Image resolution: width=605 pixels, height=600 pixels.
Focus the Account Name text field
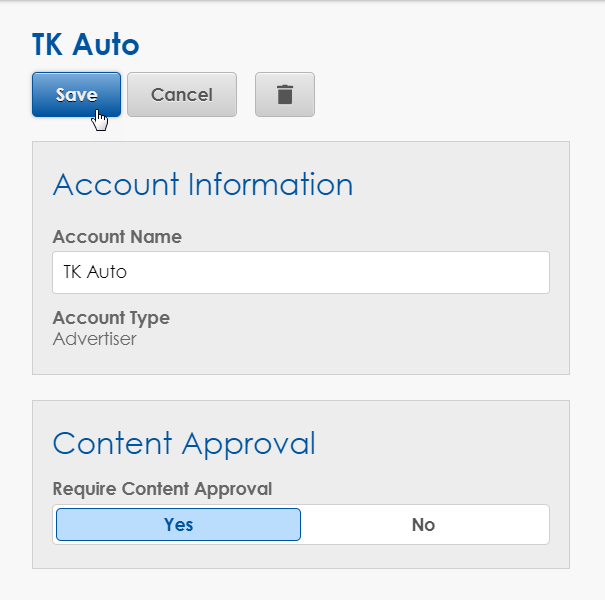pos(300,272)
